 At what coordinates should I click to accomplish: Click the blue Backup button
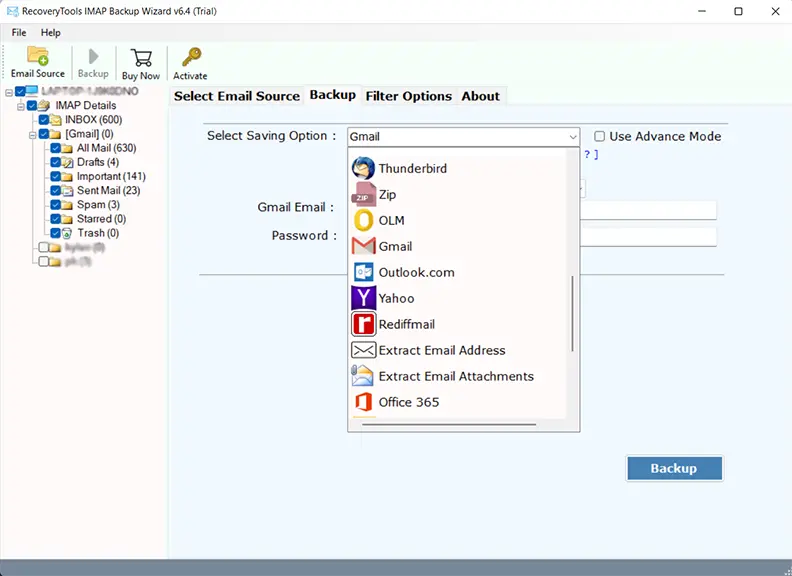point(674,468)
